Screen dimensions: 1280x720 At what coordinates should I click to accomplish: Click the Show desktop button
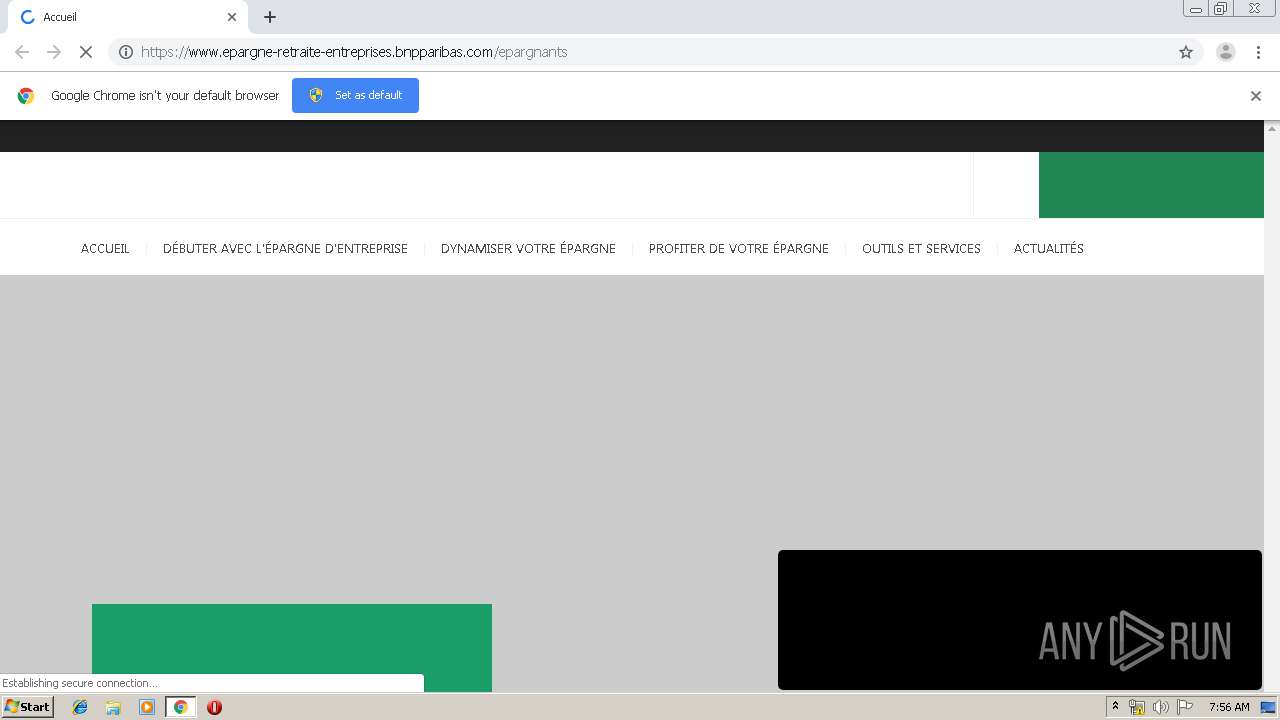tap(1268, 707)
